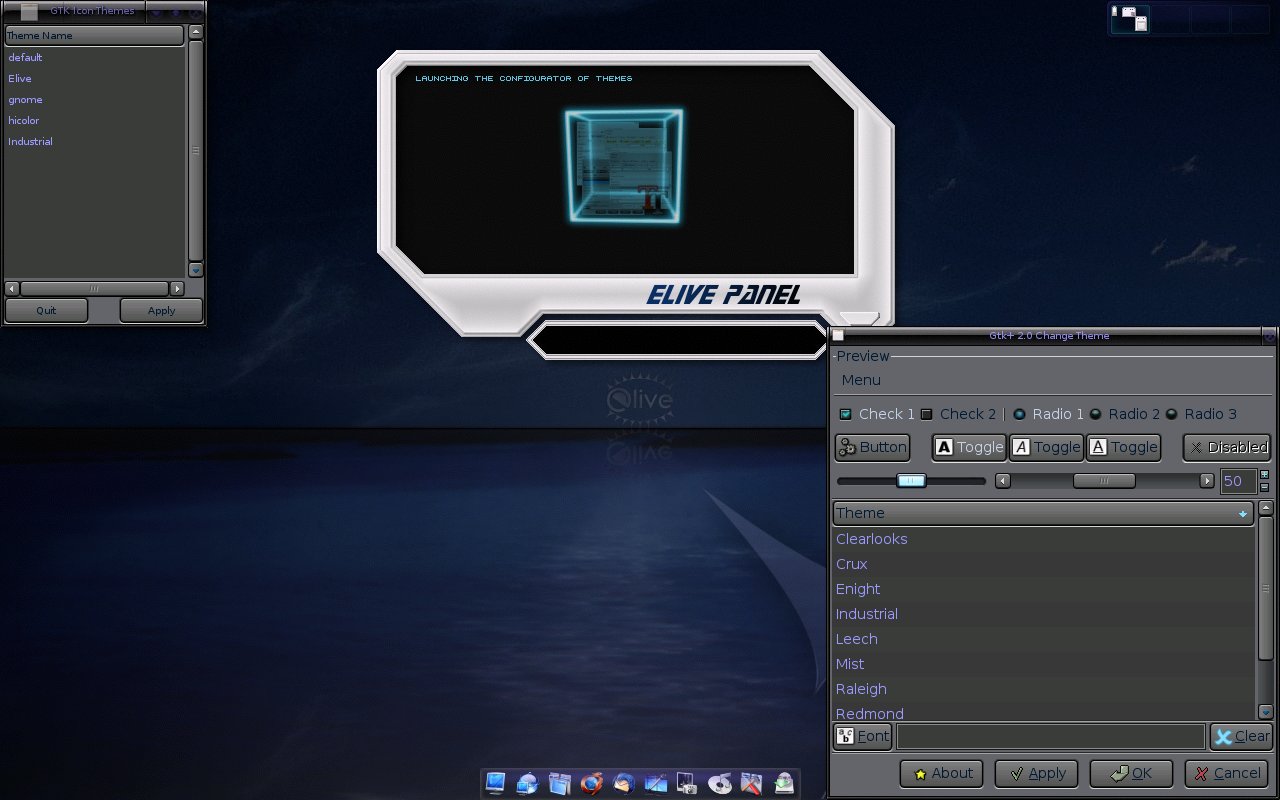Click the disk installer icon in the dock
Screen dimensions: 1280x800
[784, 783]
